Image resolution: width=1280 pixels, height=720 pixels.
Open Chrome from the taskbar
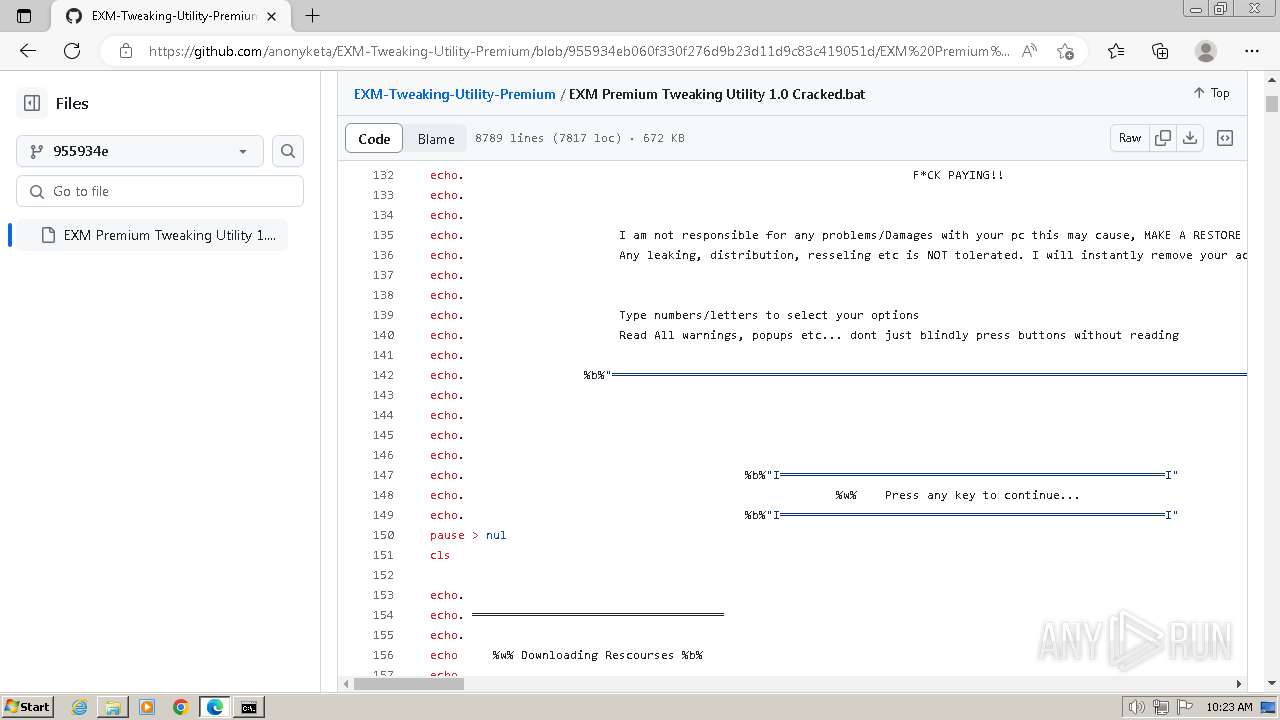click(181, 707)
